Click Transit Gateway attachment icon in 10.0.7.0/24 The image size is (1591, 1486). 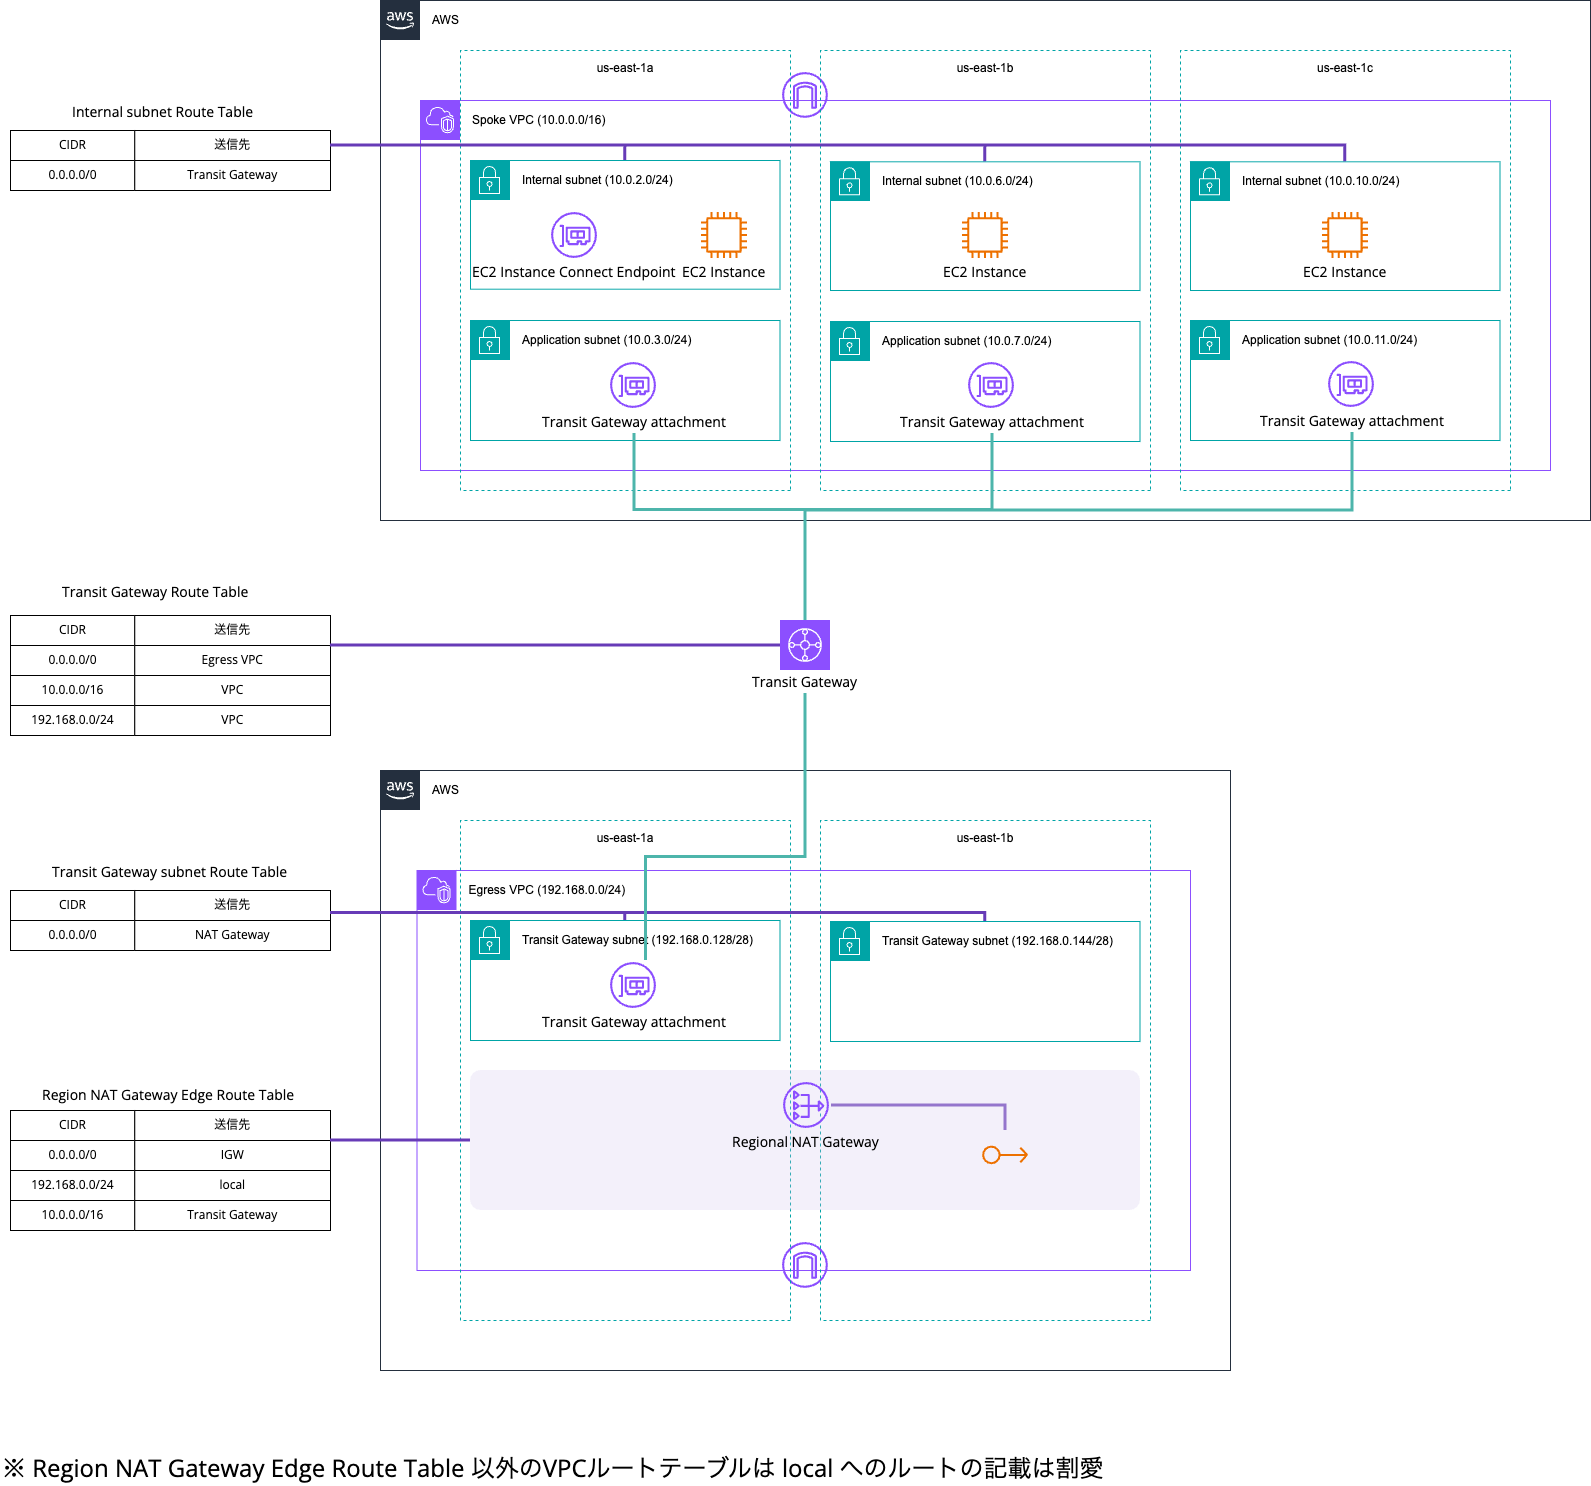pos(991,385)
